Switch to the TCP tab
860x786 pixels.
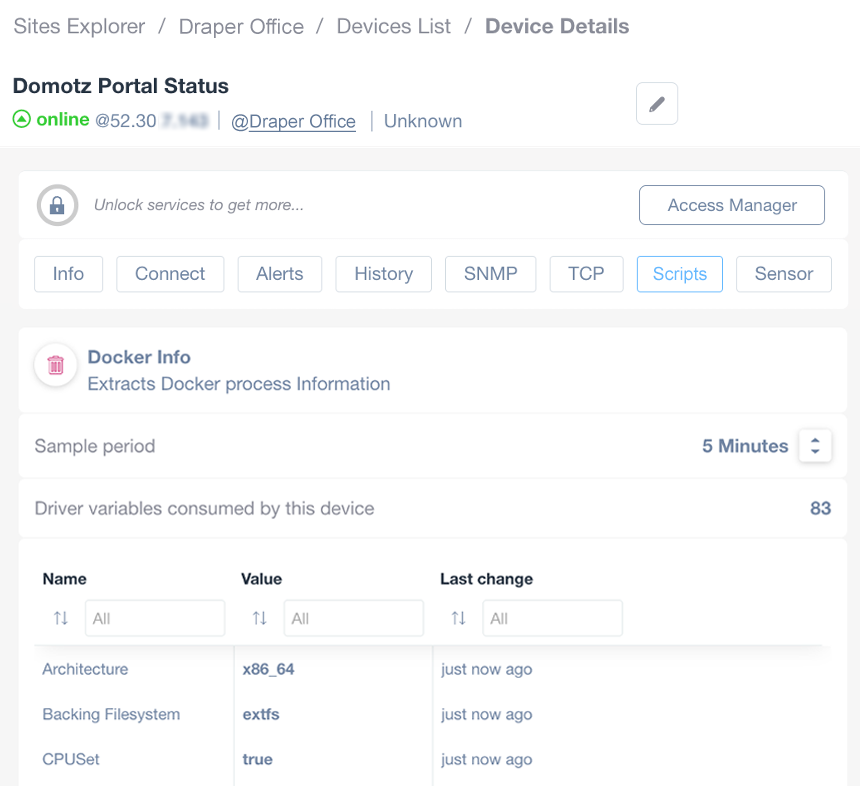click(x=586, y=274)
